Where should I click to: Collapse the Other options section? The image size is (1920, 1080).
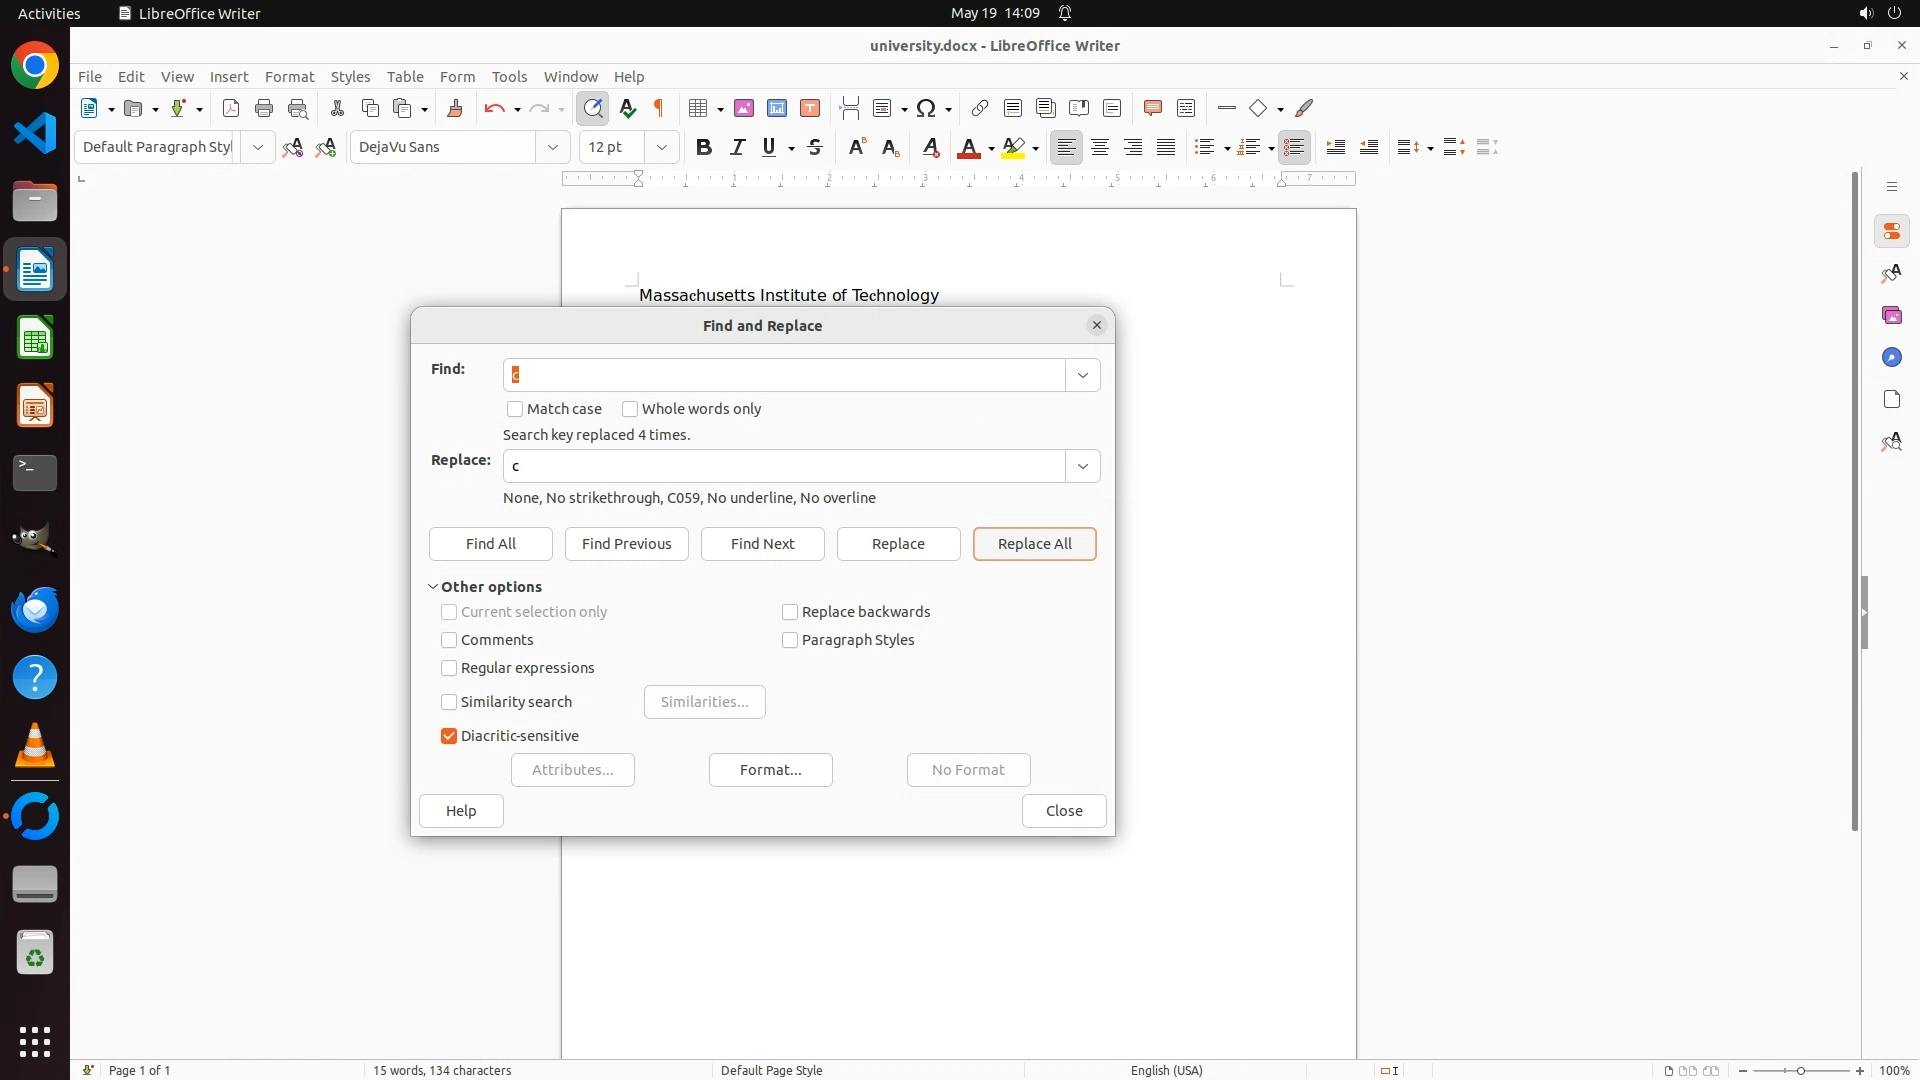pos(433,587)
